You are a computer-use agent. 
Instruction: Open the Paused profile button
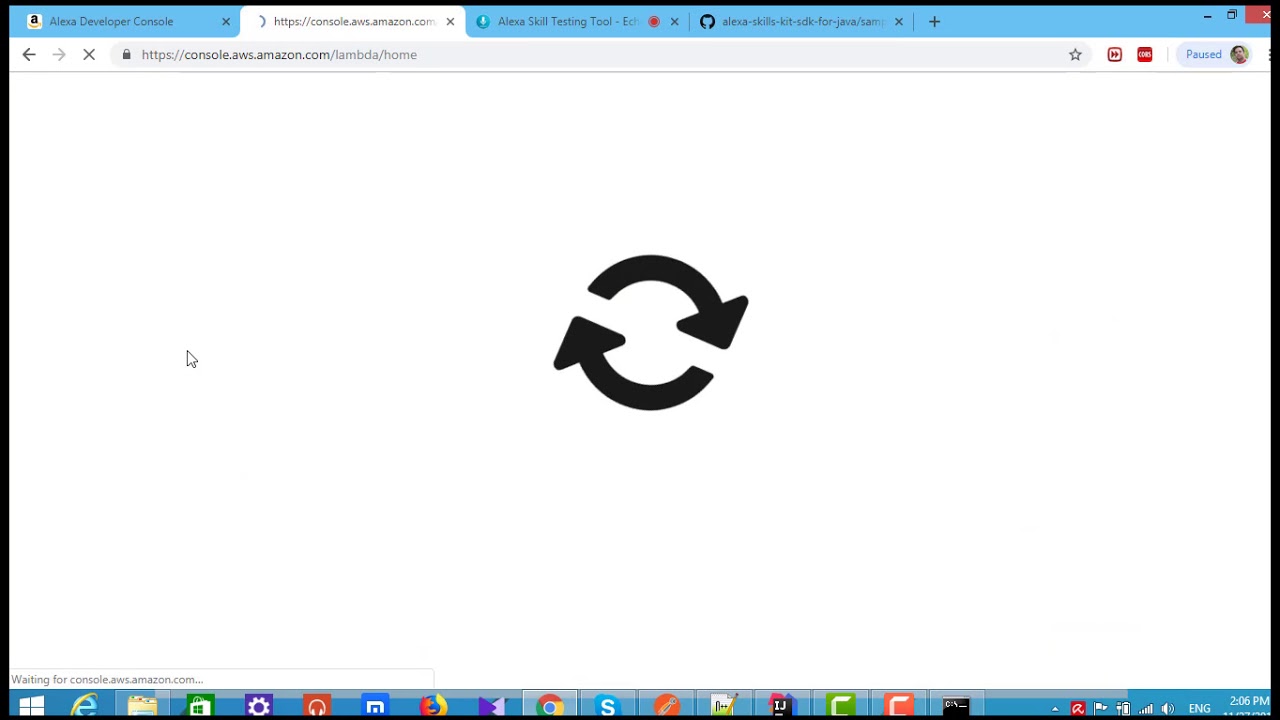coord(1216,55)
